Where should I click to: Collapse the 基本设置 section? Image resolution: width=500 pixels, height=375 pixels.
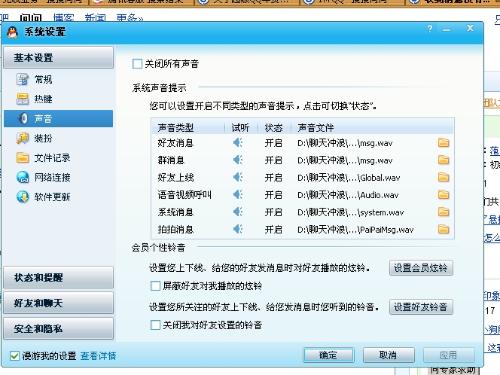58,58
